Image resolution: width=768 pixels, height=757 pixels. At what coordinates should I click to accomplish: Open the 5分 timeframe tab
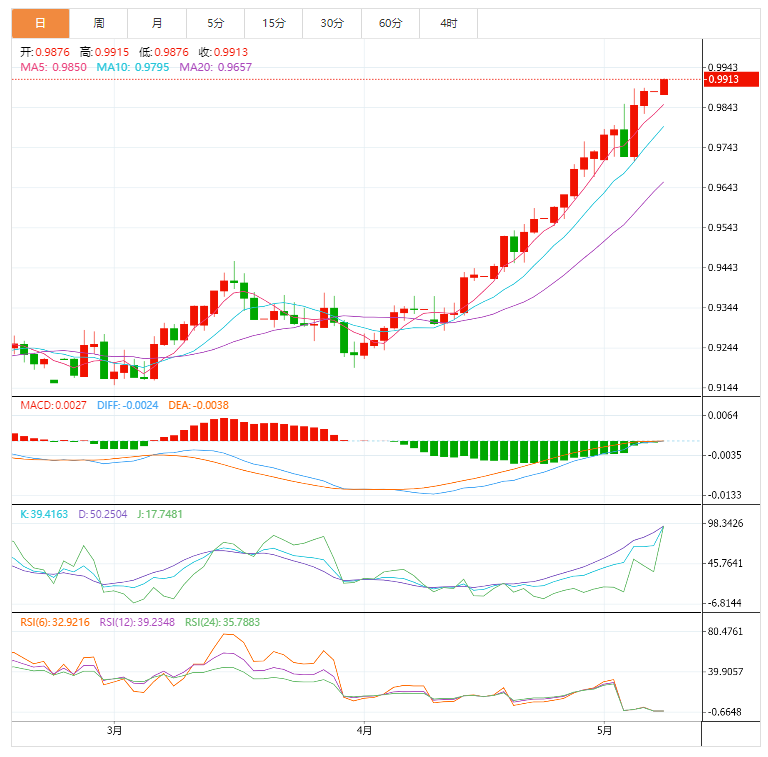[x=216, y=23]
